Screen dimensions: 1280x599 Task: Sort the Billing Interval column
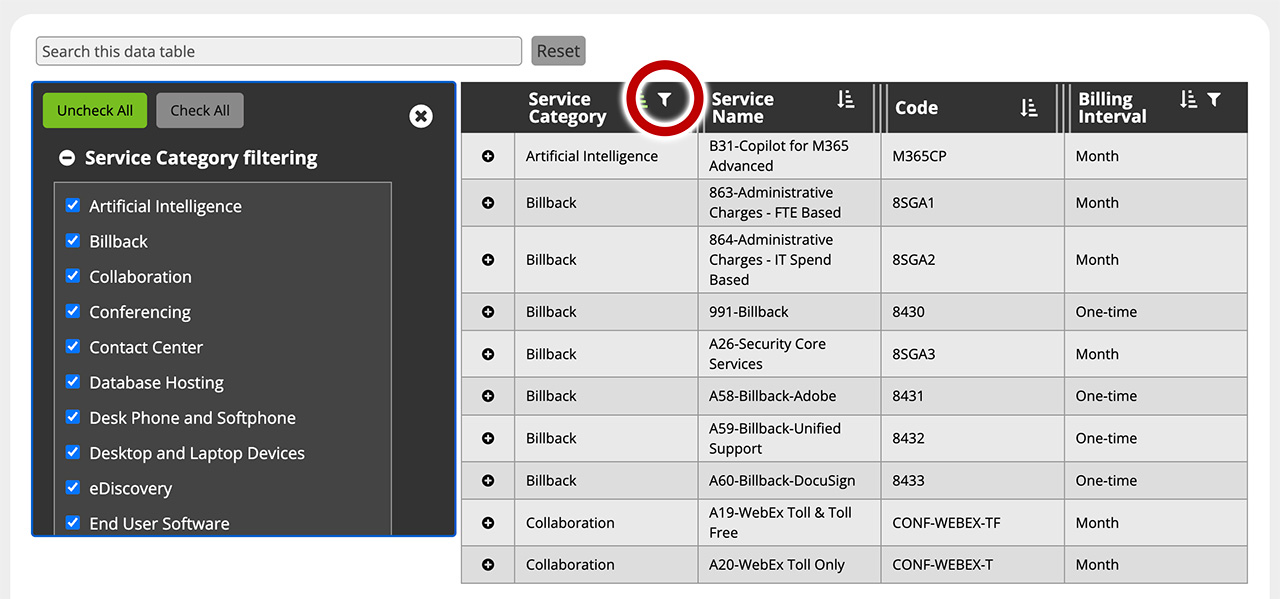point(1190,100)
